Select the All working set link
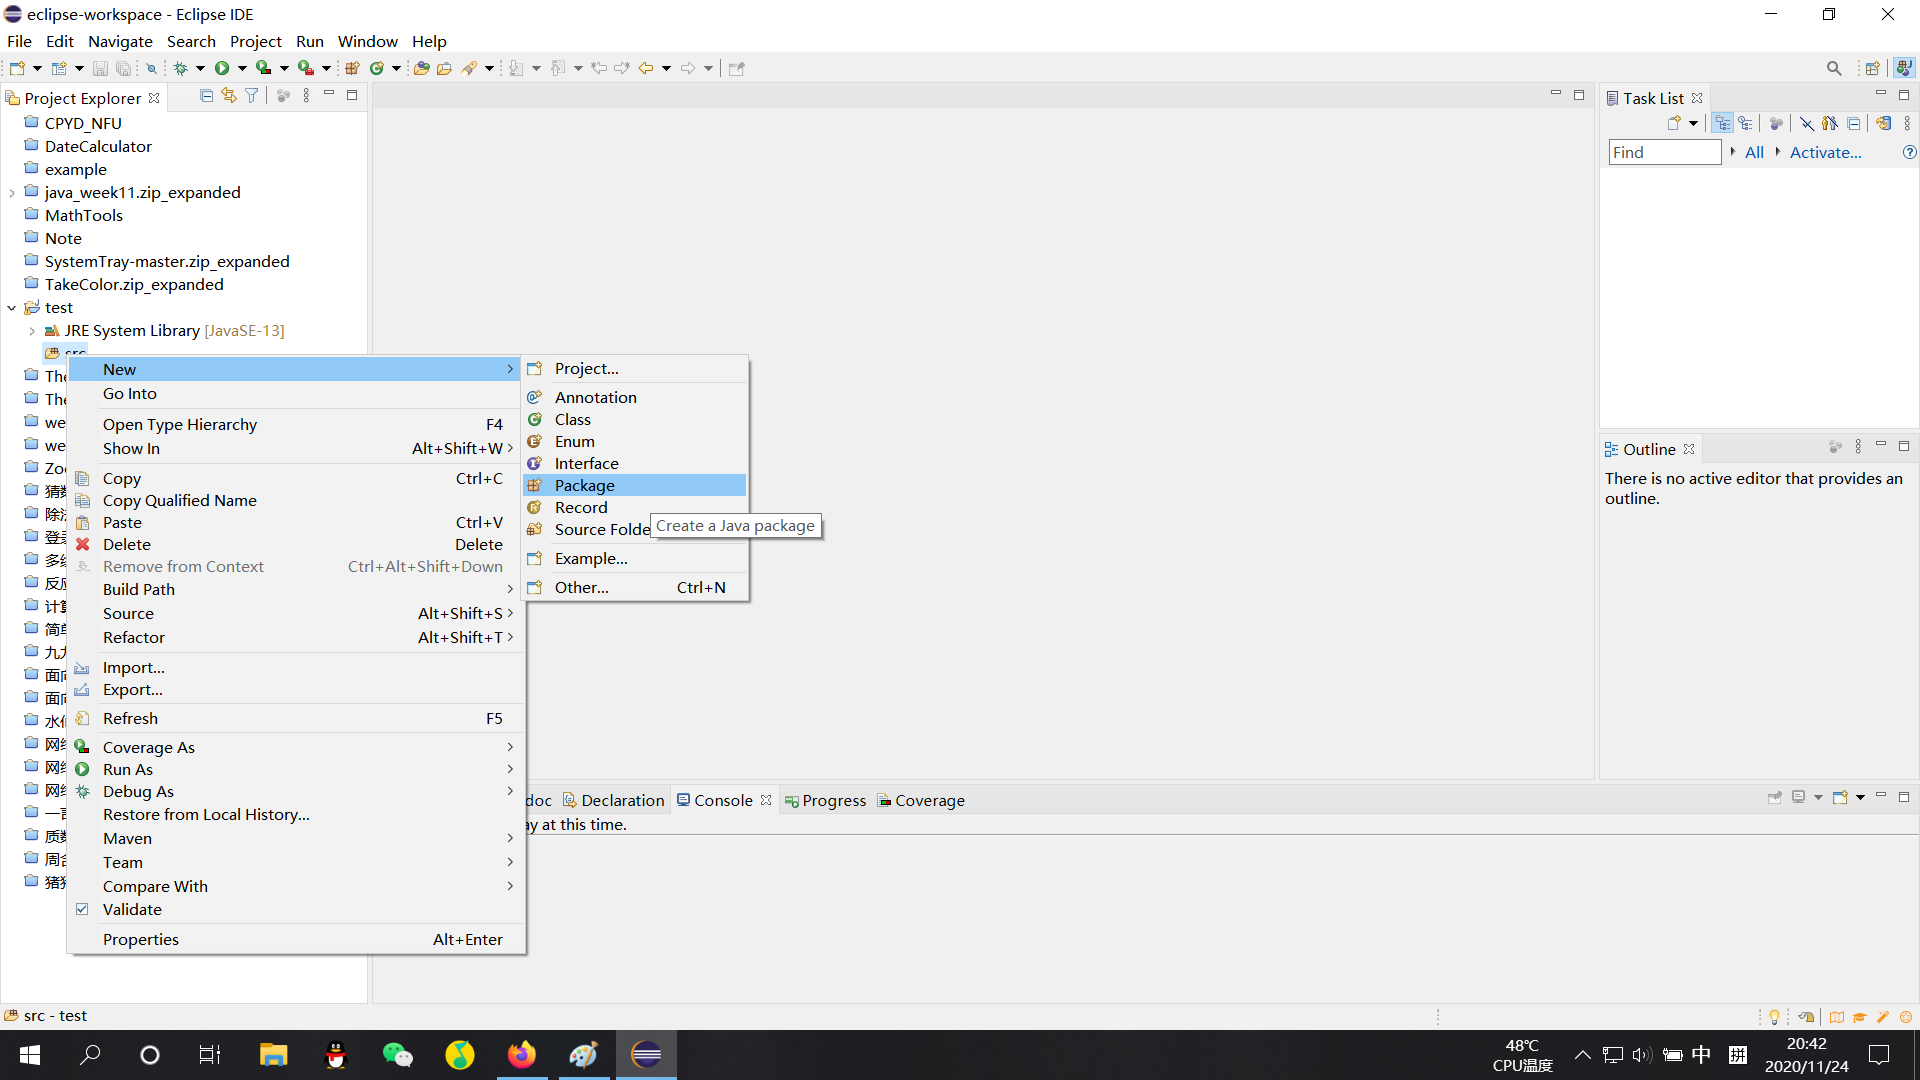The height and width of the screenshot is (1080, 1920). pyautogui.click(x=1754, y=152)
